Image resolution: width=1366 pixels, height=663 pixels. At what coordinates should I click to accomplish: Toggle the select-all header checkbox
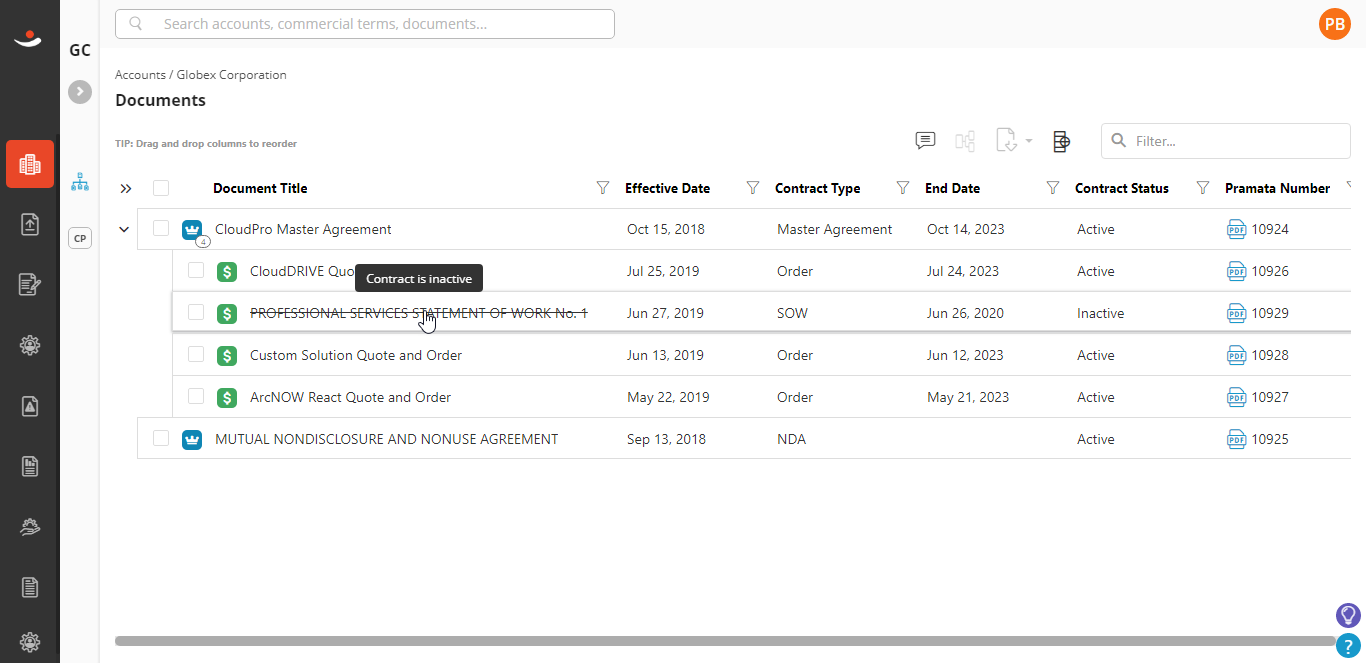point(161,188)
